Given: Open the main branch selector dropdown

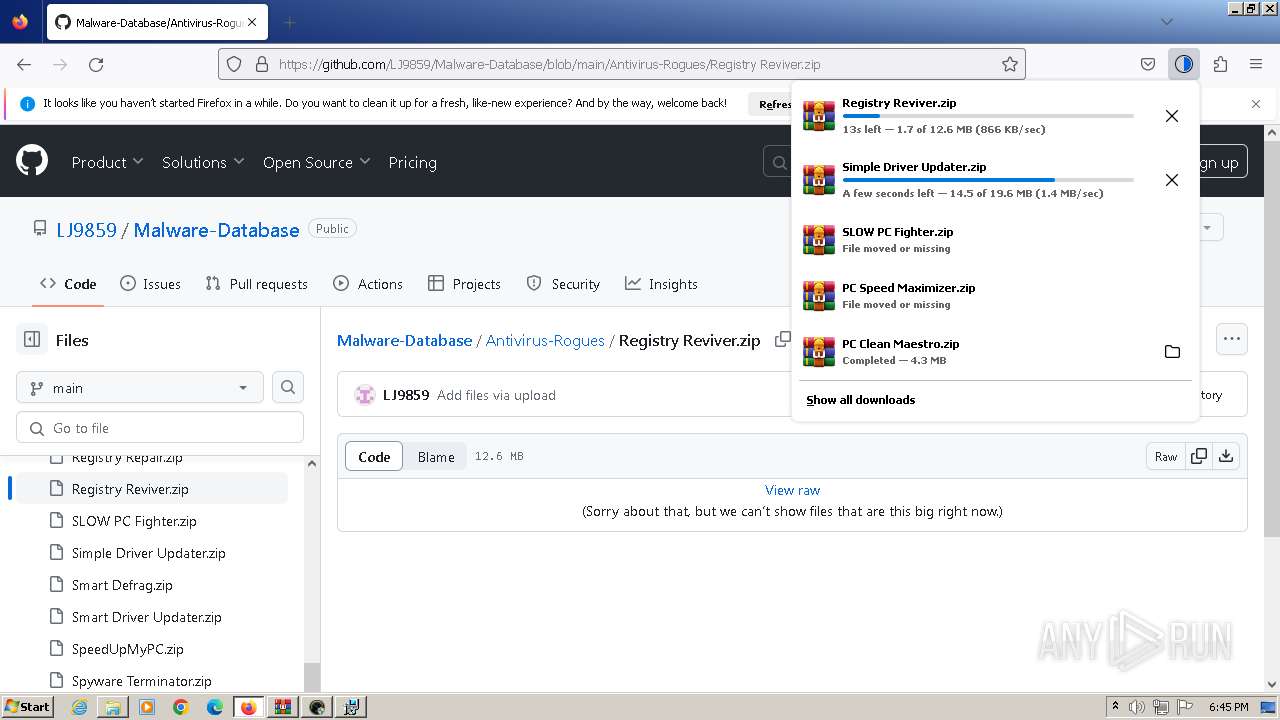Looking at the screenshot, I should 140,387.
